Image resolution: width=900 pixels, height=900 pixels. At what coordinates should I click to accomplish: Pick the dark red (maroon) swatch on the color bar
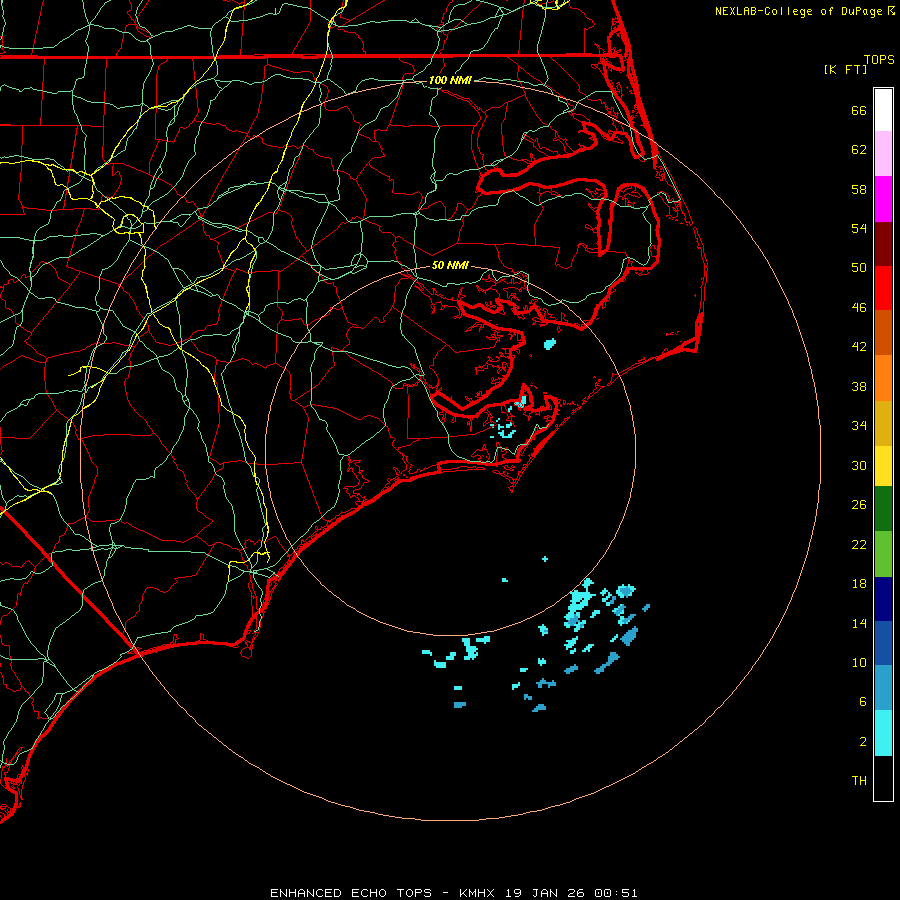pos(883,244)
